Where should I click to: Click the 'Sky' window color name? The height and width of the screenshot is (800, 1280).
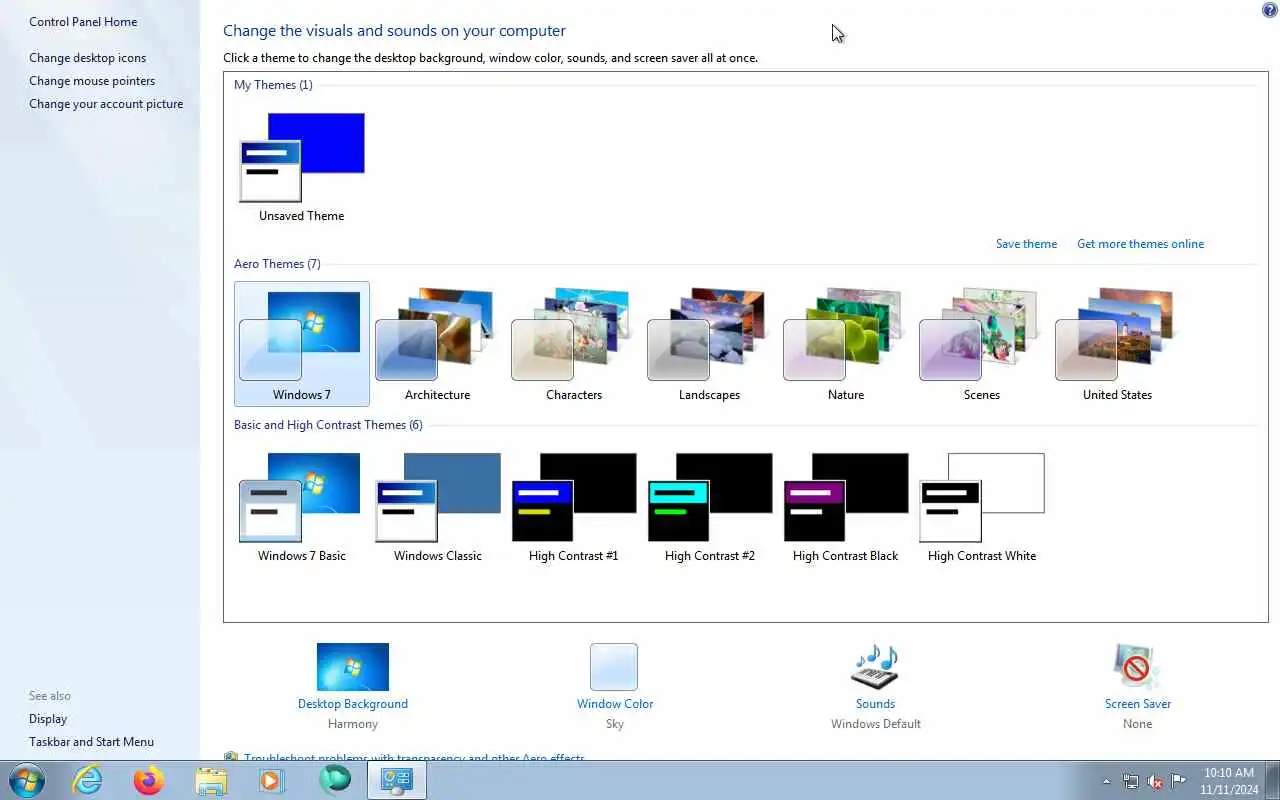(615, 724)
